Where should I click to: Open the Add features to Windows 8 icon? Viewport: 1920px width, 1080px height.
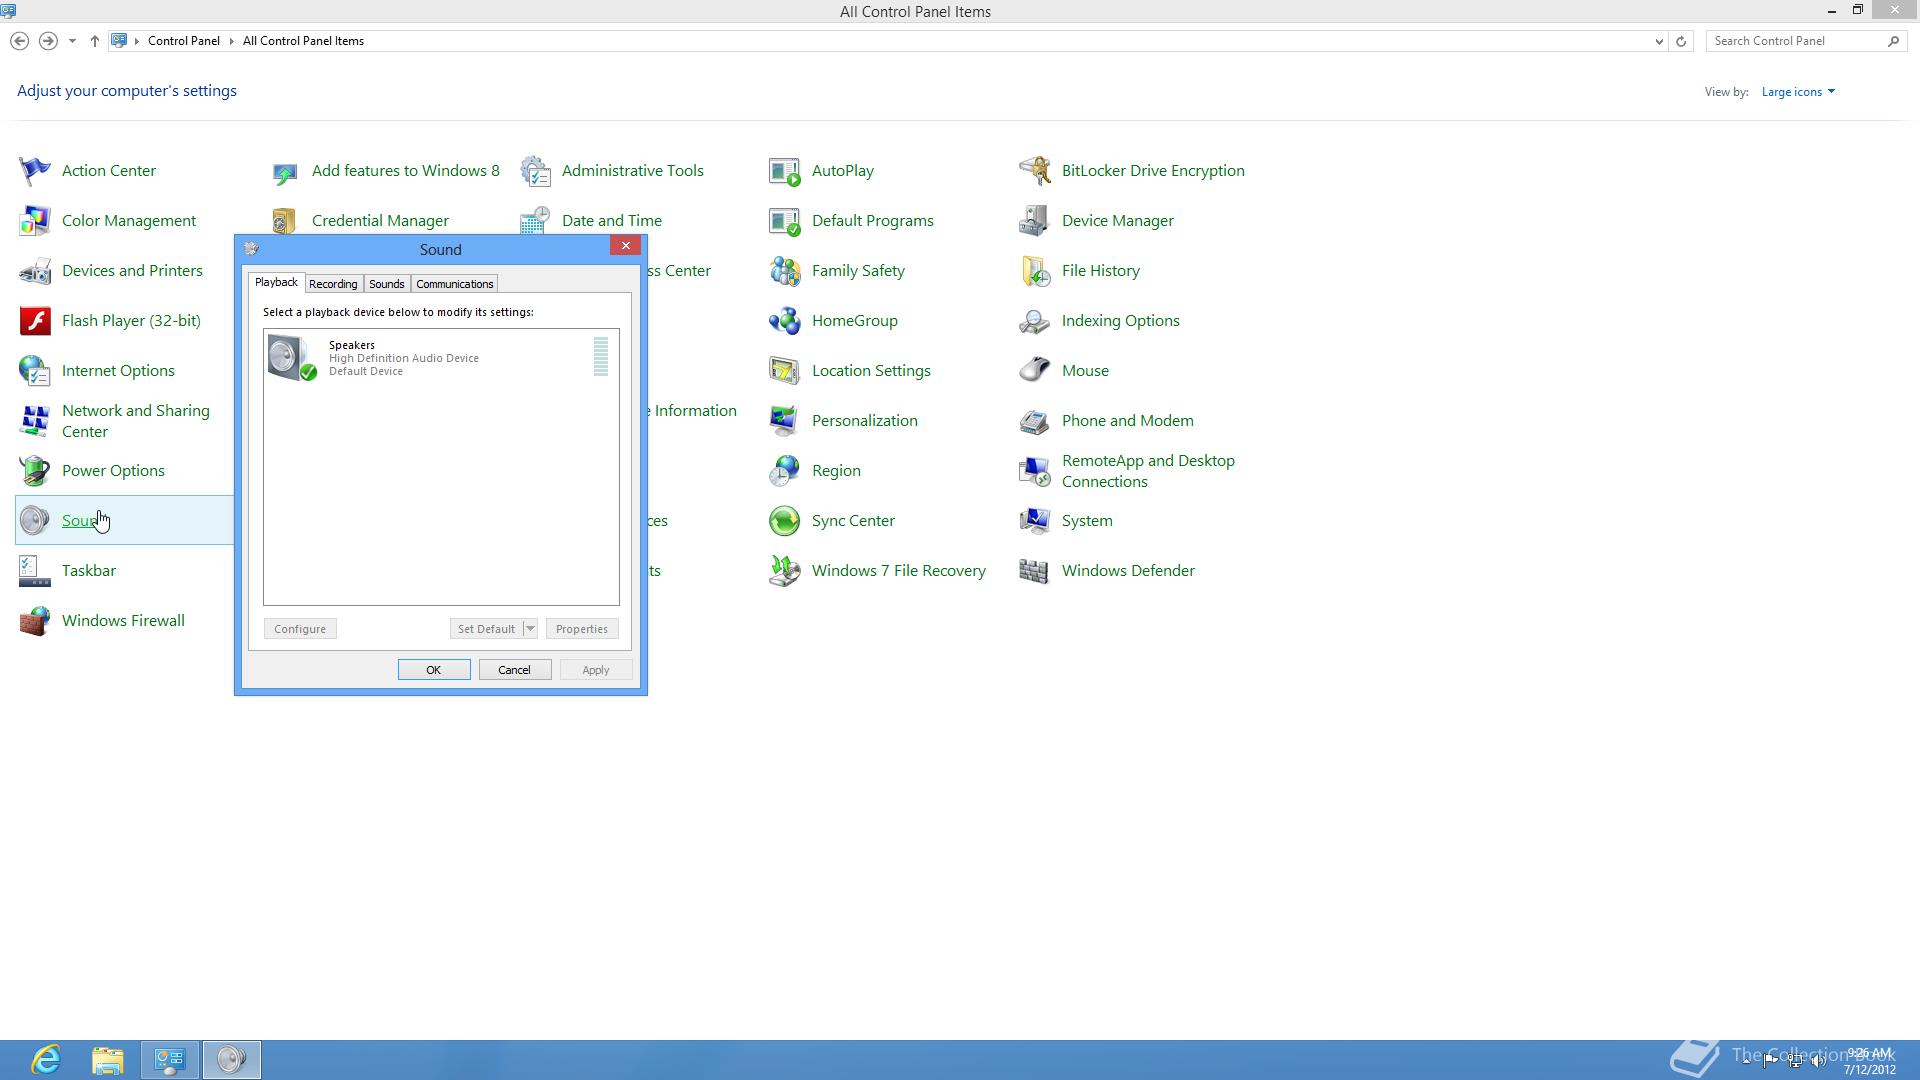285,174
